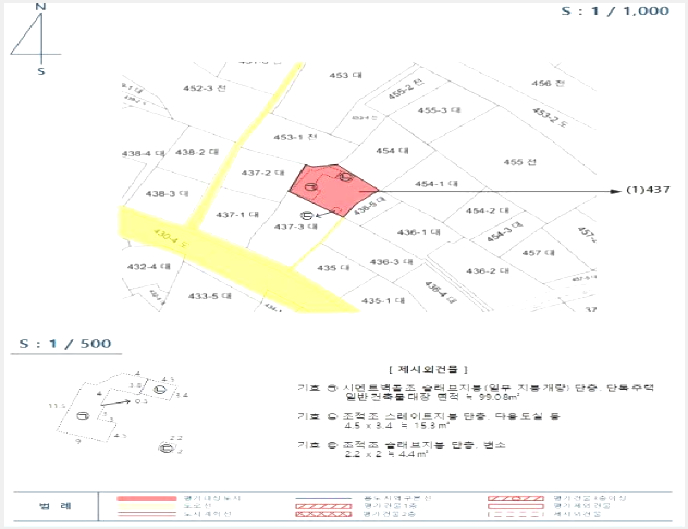Click the circled ㉡ symbol in red parcel
Viewport: 688px width, 529px height.
point(346,177)
